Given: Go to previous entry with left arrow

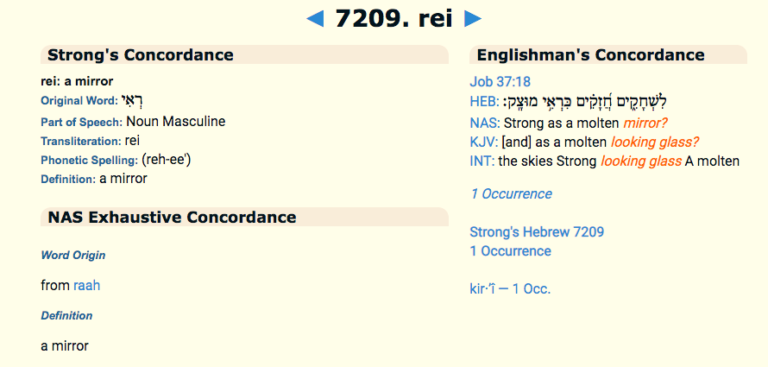Looking at the screenshot, I should click(315, 19).
